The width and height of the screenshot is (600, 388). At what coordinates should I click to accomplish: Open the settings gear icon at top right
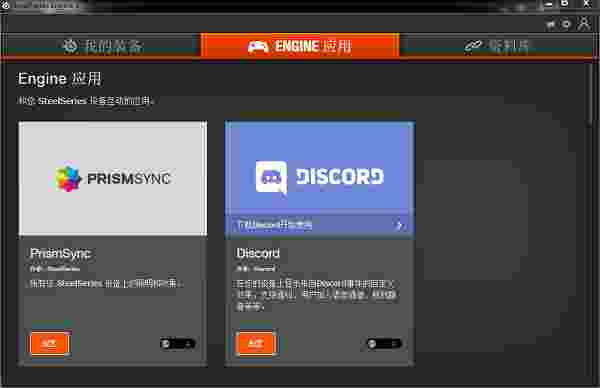(x=566, y=25)
